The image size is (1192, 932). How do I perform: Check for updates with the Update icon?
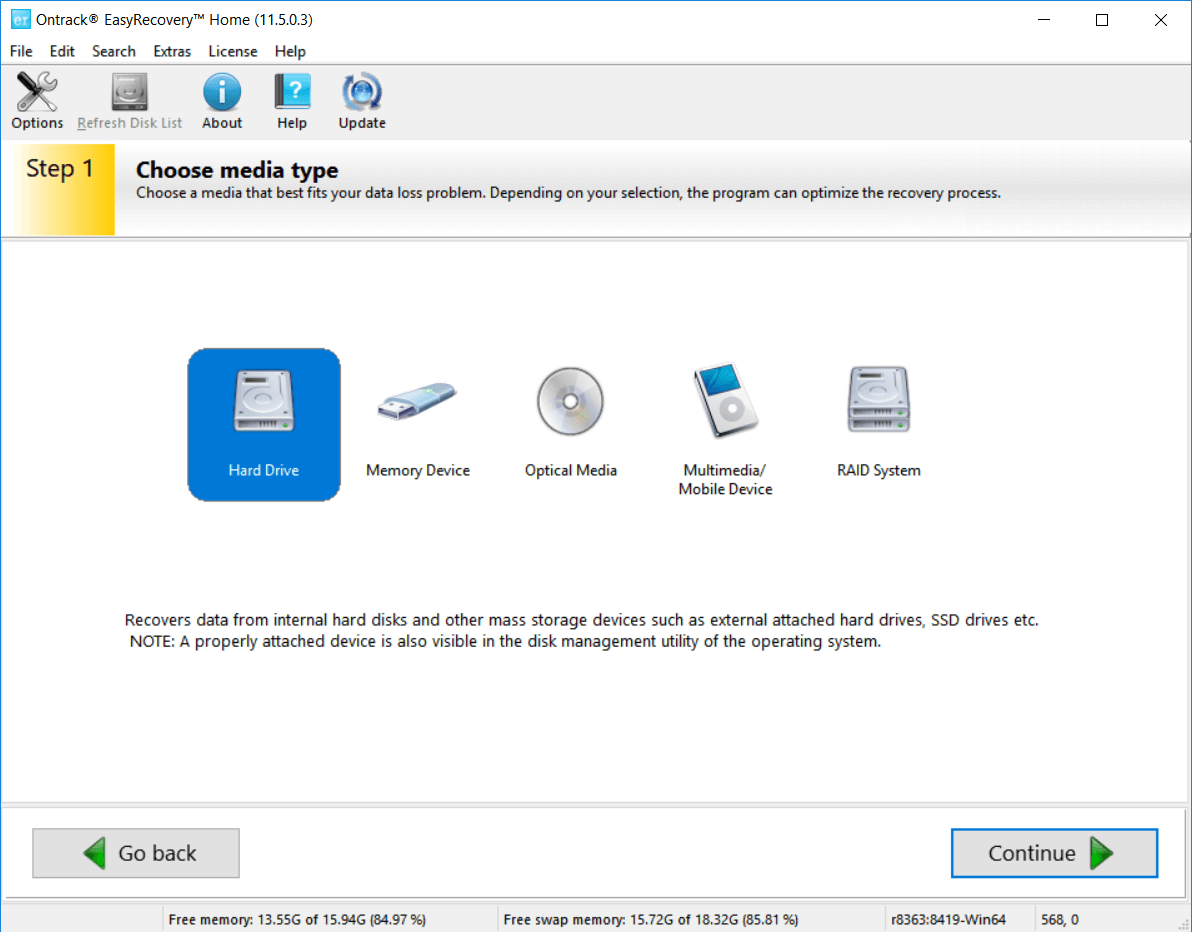point(361,100)
